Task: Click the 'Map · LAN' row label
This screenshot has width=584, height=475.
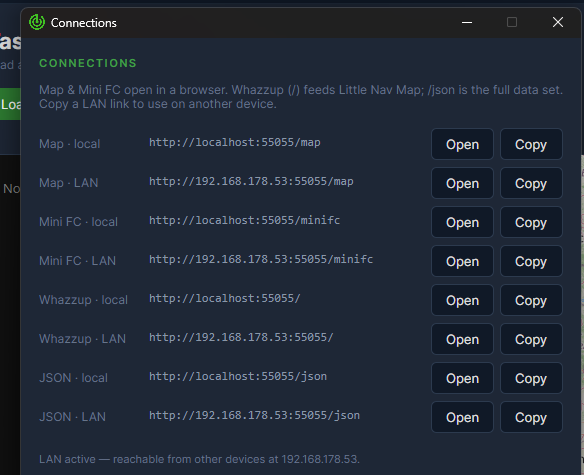Action: click(x=69, y=183)
